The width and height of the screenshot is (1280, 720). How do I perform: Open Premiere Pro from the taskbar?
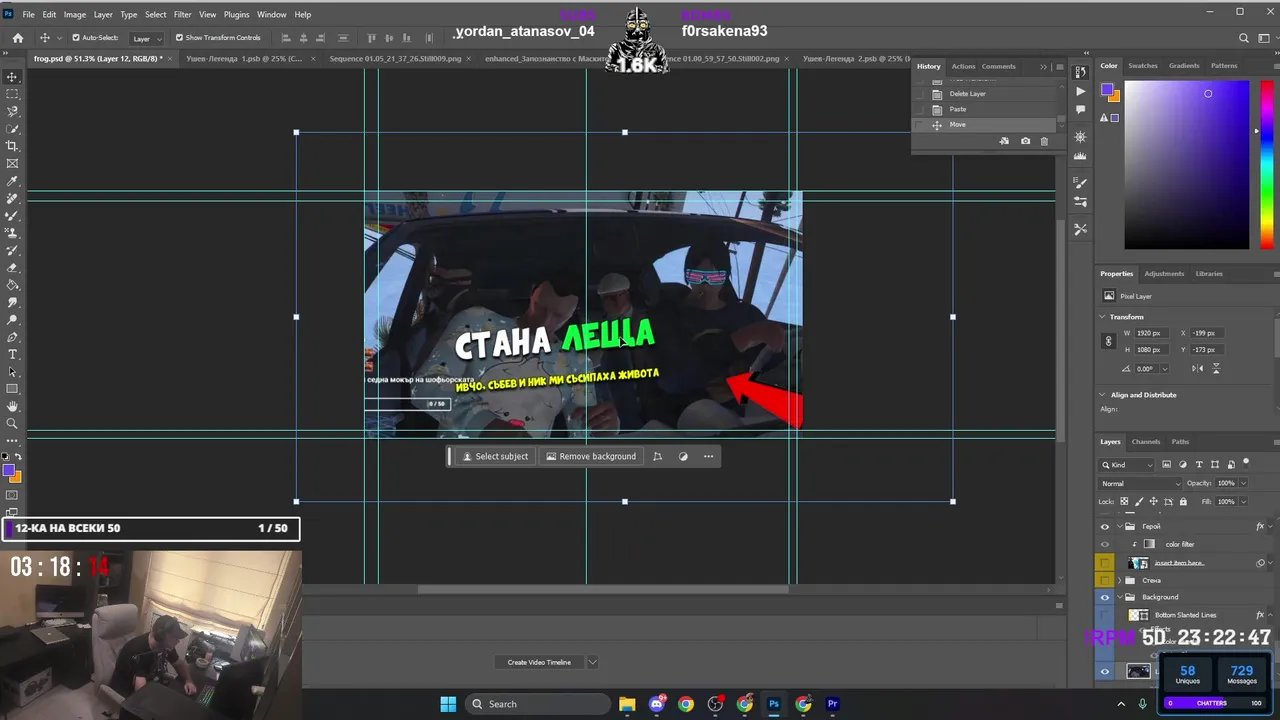coord(832,704)
